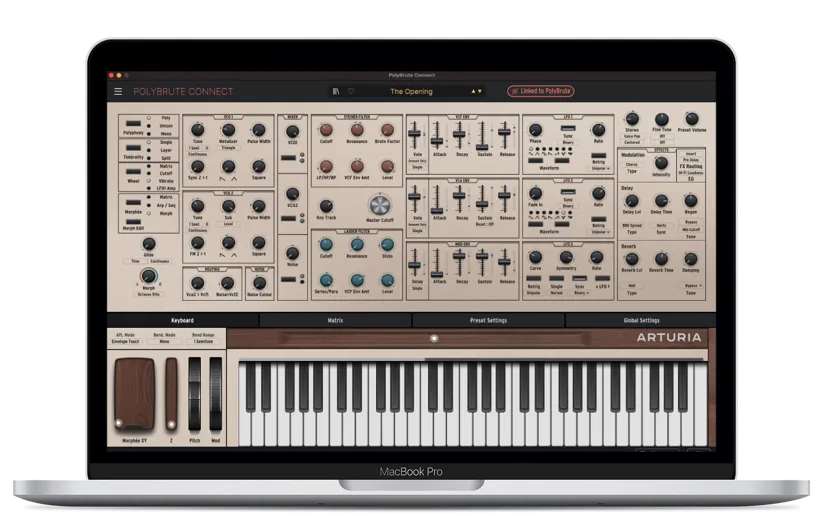Toggle the LFO 3 x LFO 1 button

click(603, 278)
